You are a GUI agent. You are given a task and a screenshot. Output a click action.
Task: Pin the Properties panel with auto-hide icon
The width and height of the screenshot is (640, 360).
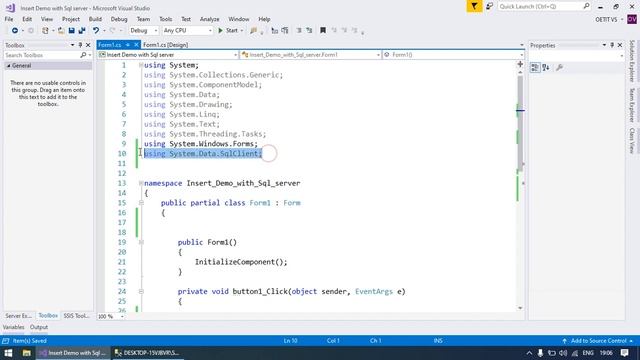pos(612,45)
